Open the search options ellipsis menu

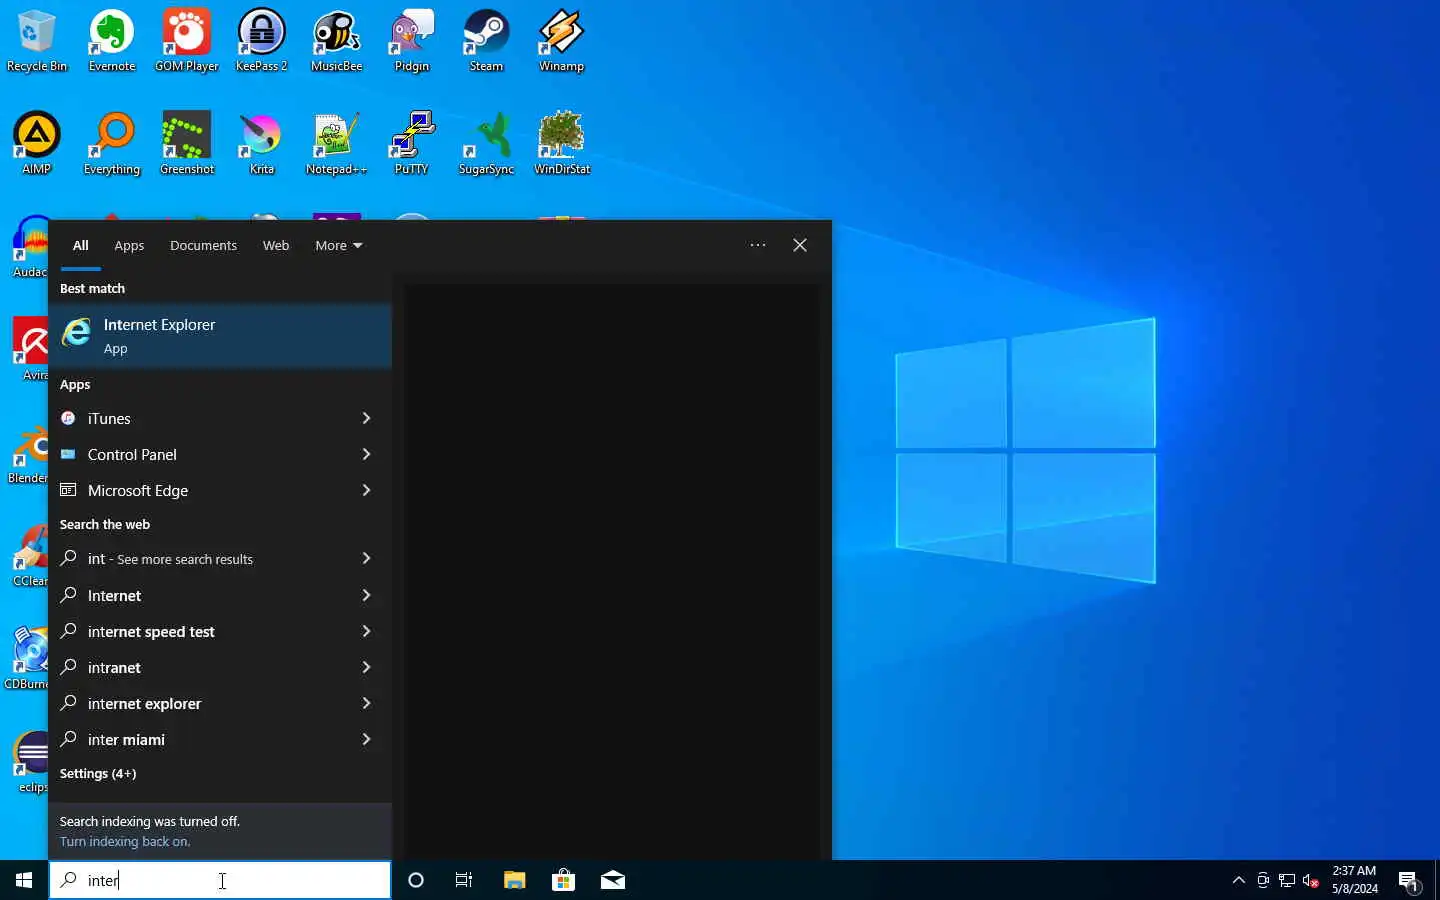click(758, 245)
